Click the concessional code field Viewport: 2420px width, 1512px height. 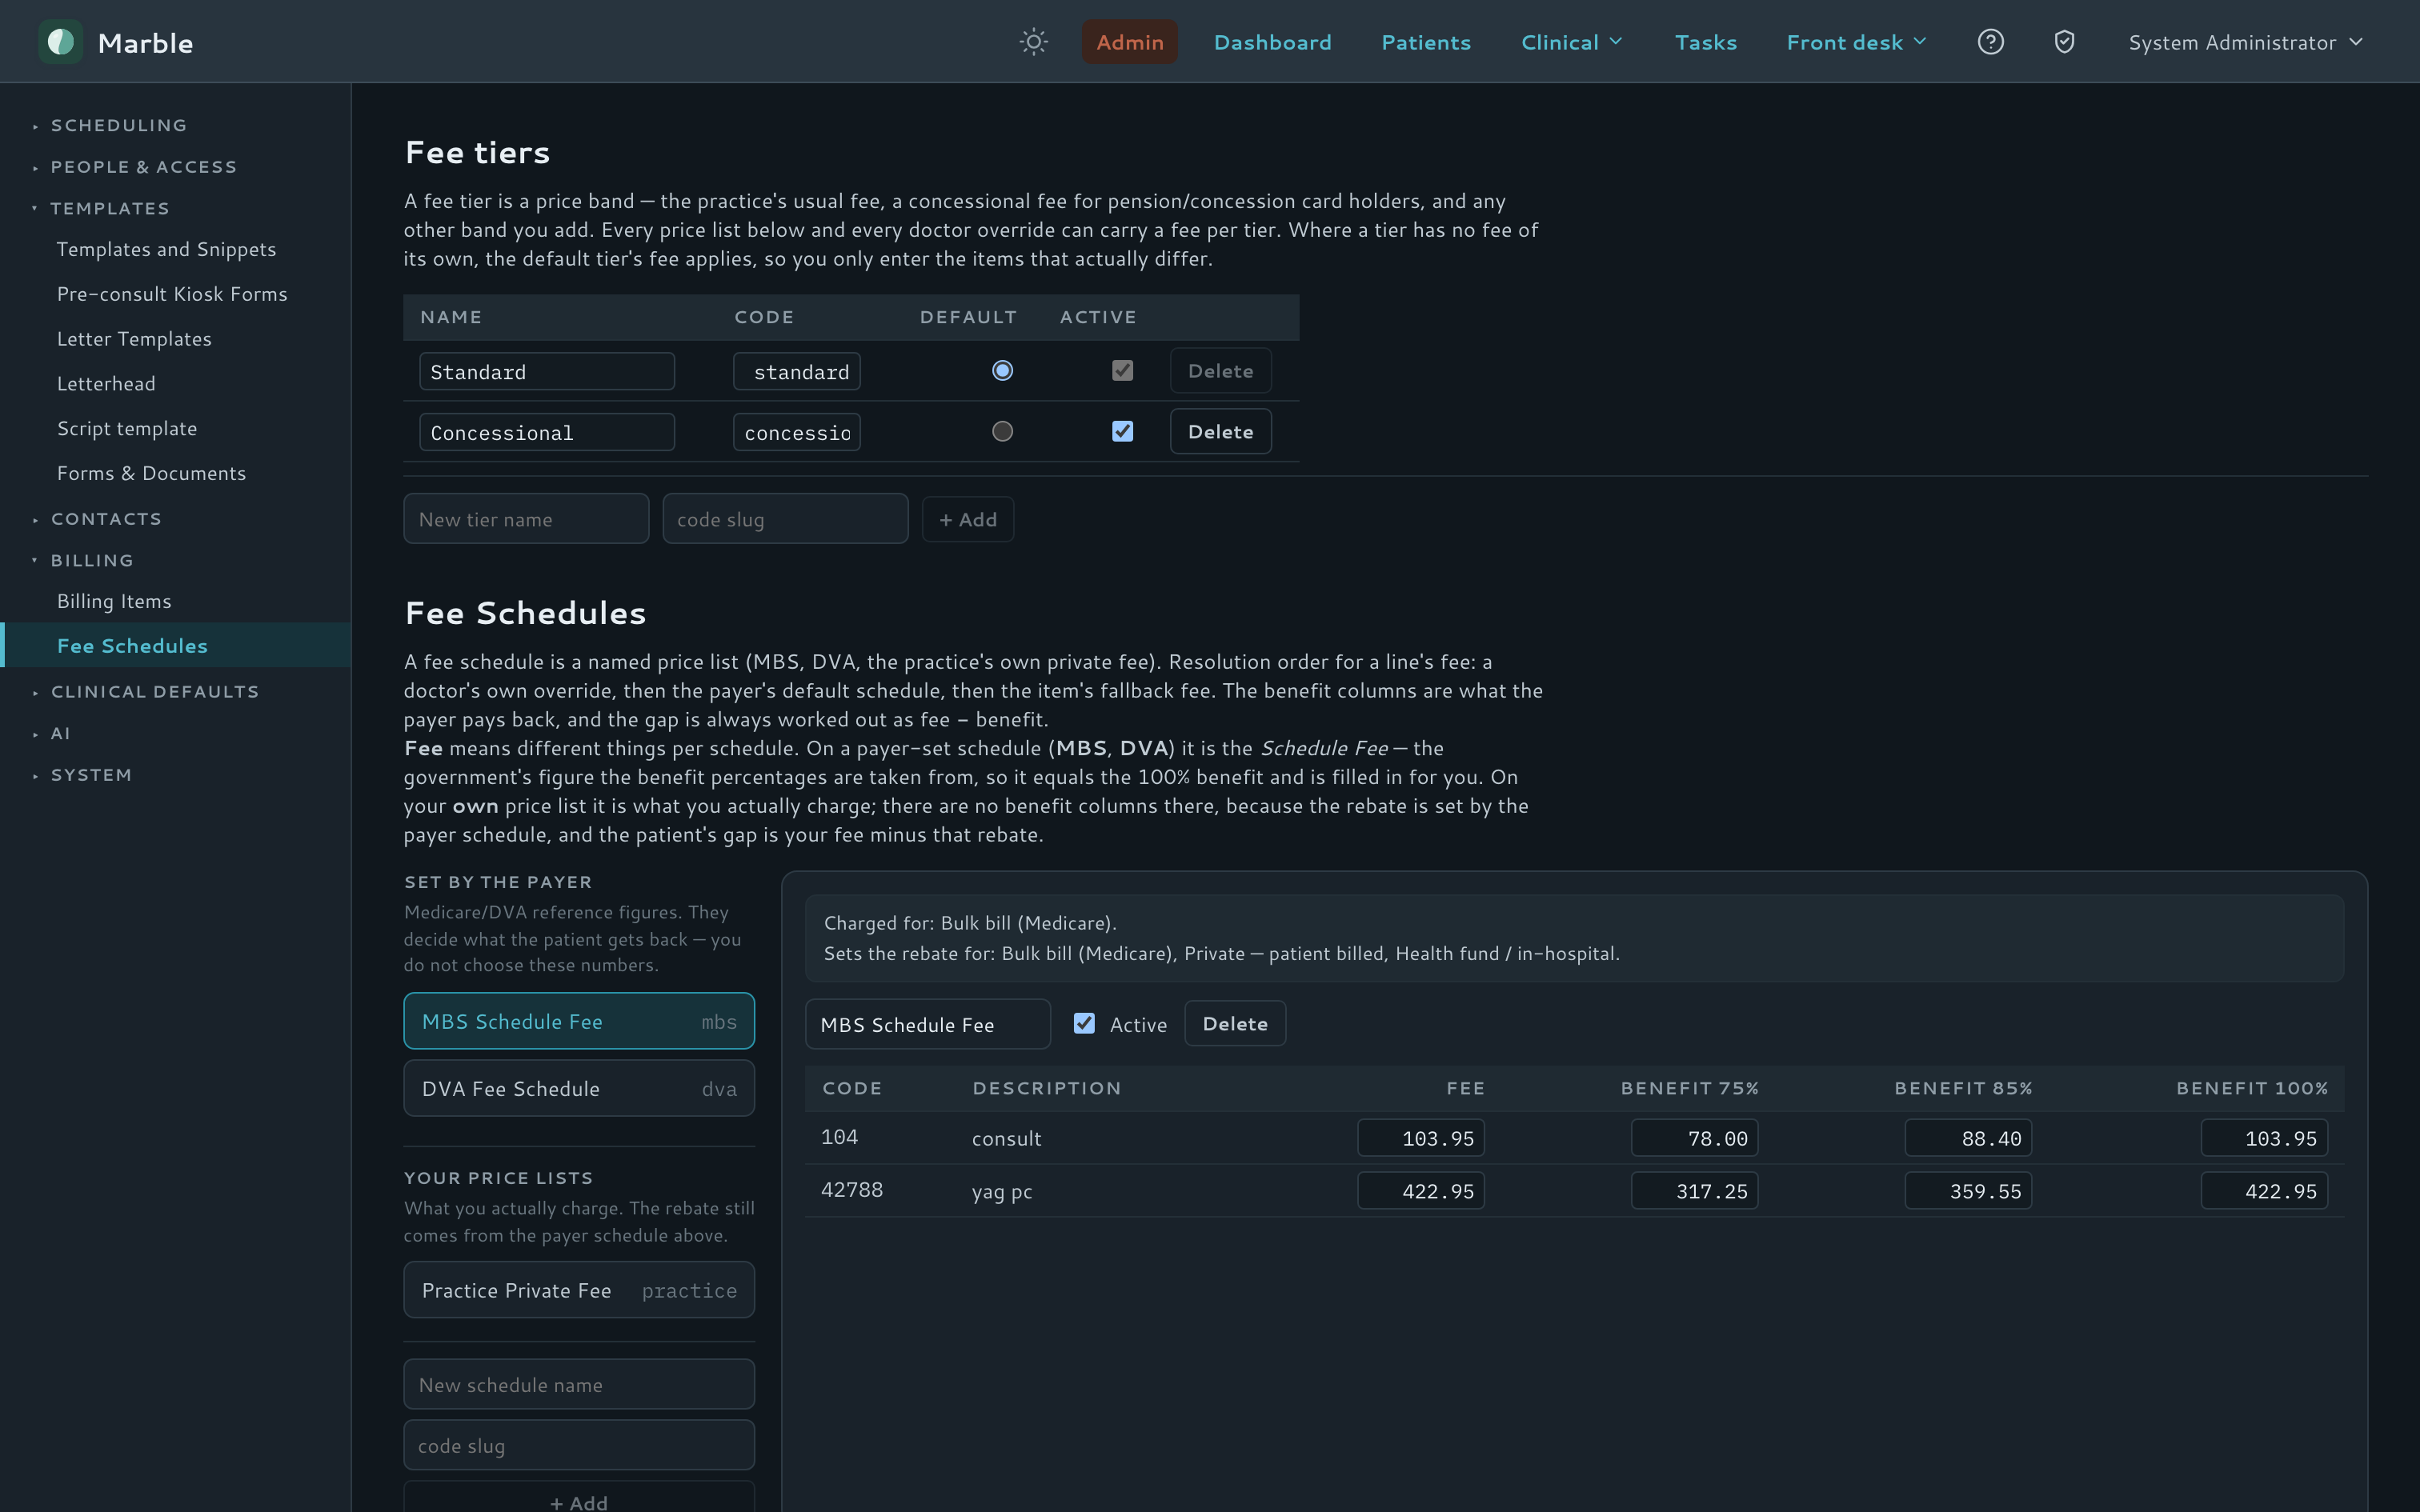tap(797, 432)
